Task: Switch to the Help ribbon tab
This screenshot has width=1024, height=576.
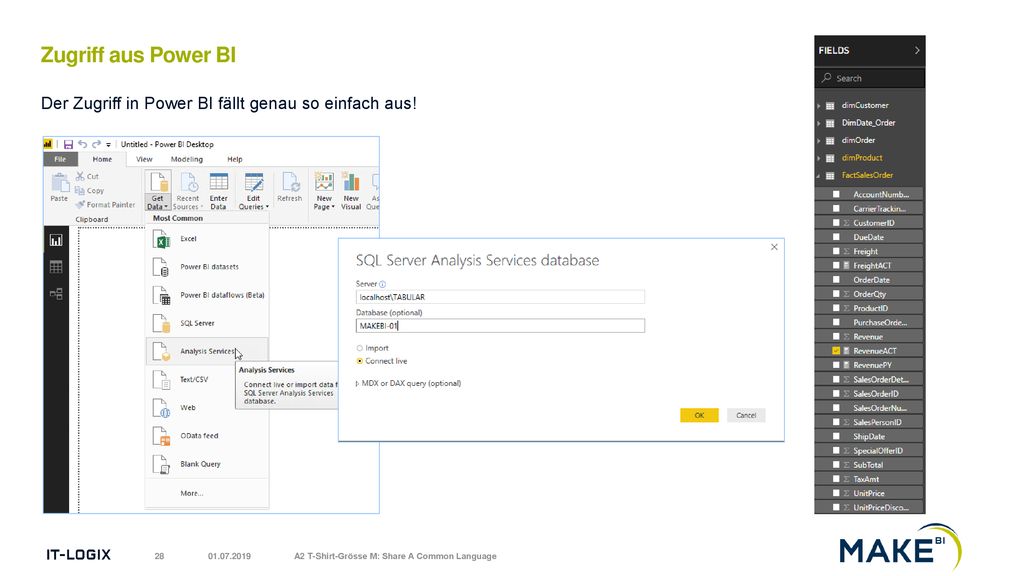Action: 234,159
